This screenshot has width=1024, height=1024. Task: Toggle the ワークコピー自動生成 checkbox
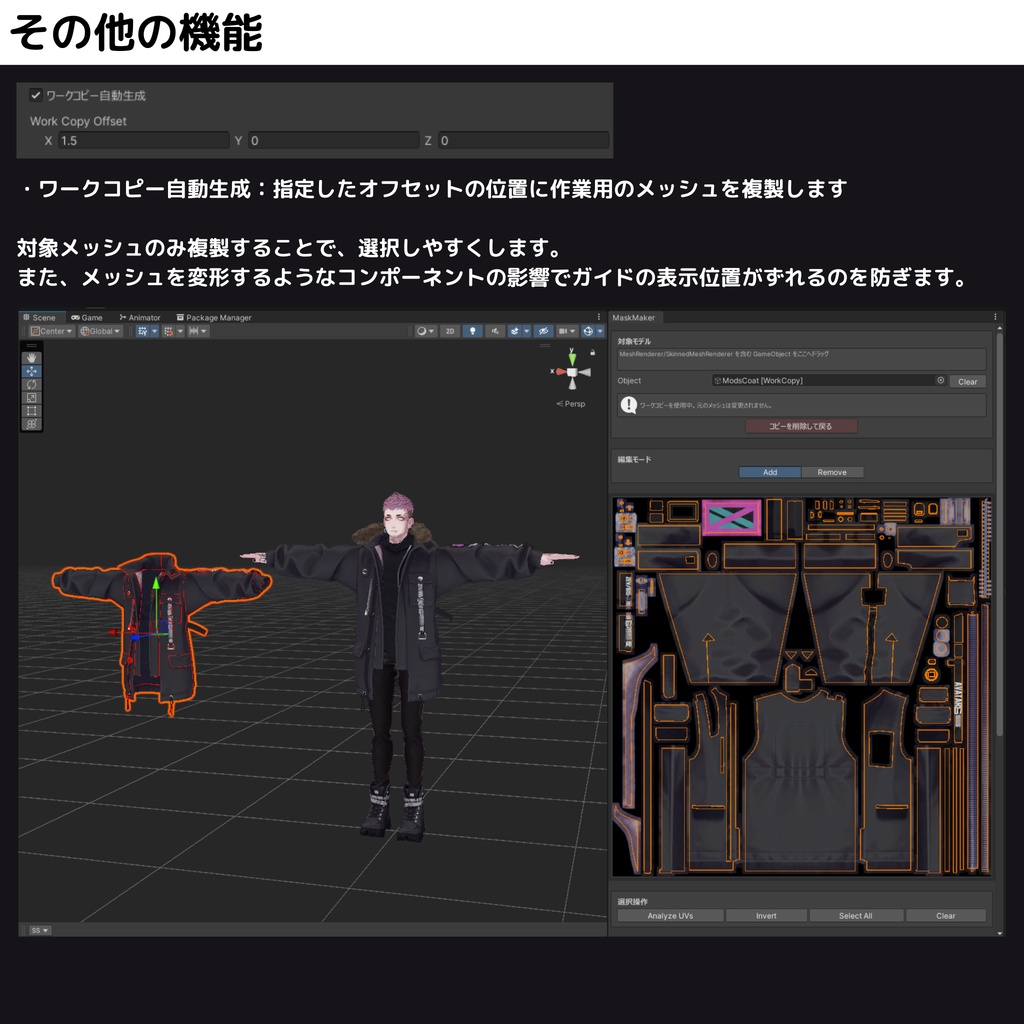tap(34, 95)
